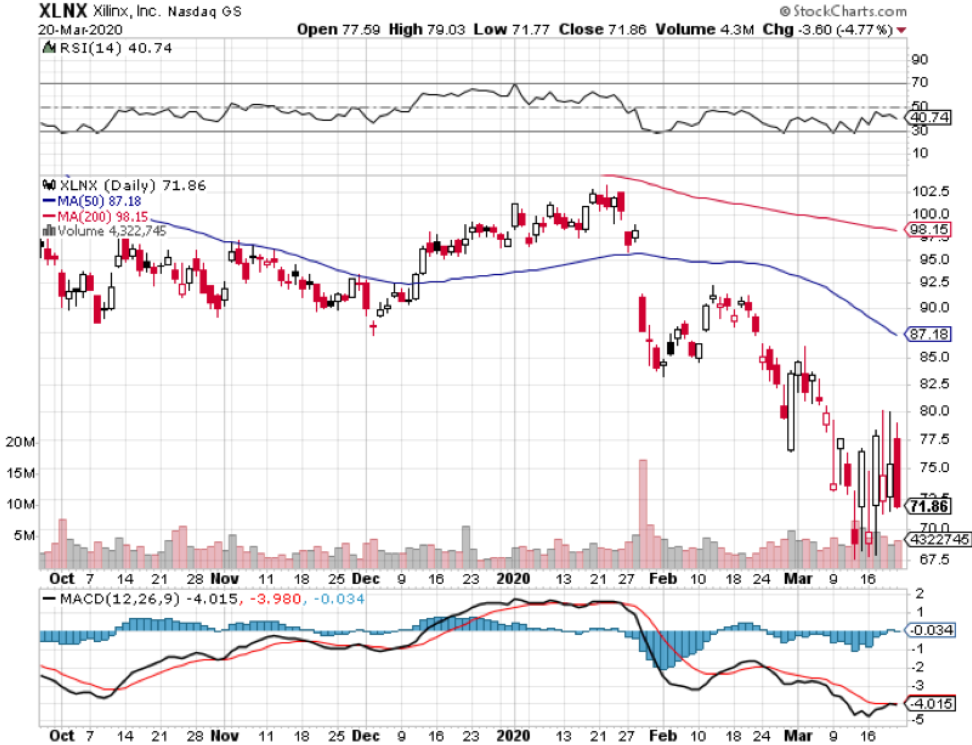Select the 'Xilinx, Inc.' company name

(128, 11)
